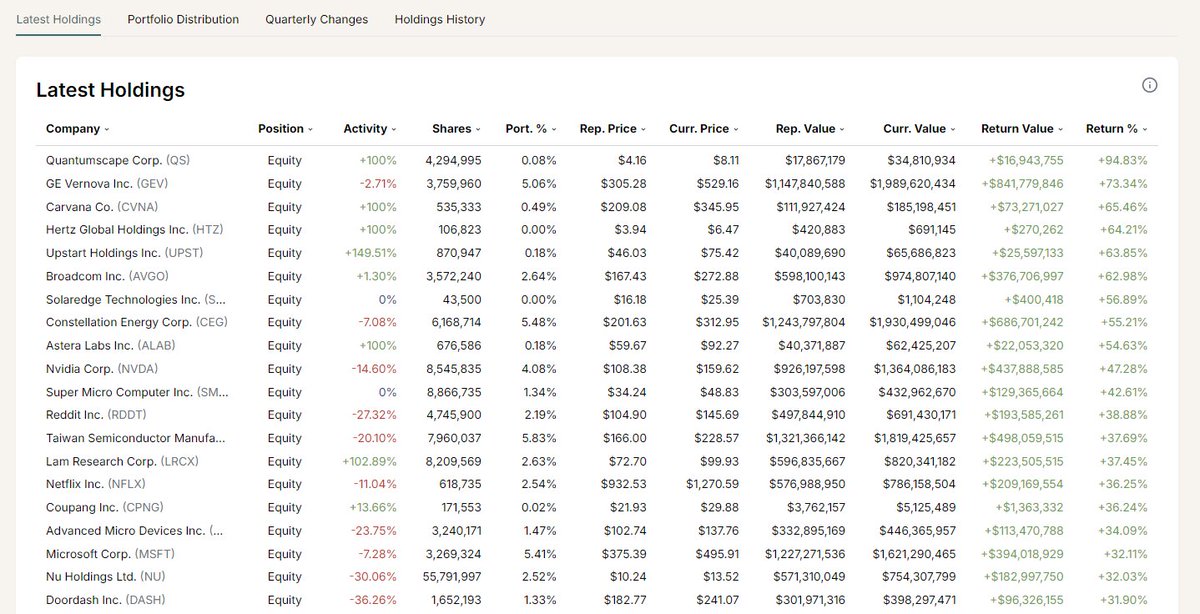Open the Holdings History tab
This screenshot has width=1200, height=614.
(x=440, y=19)
